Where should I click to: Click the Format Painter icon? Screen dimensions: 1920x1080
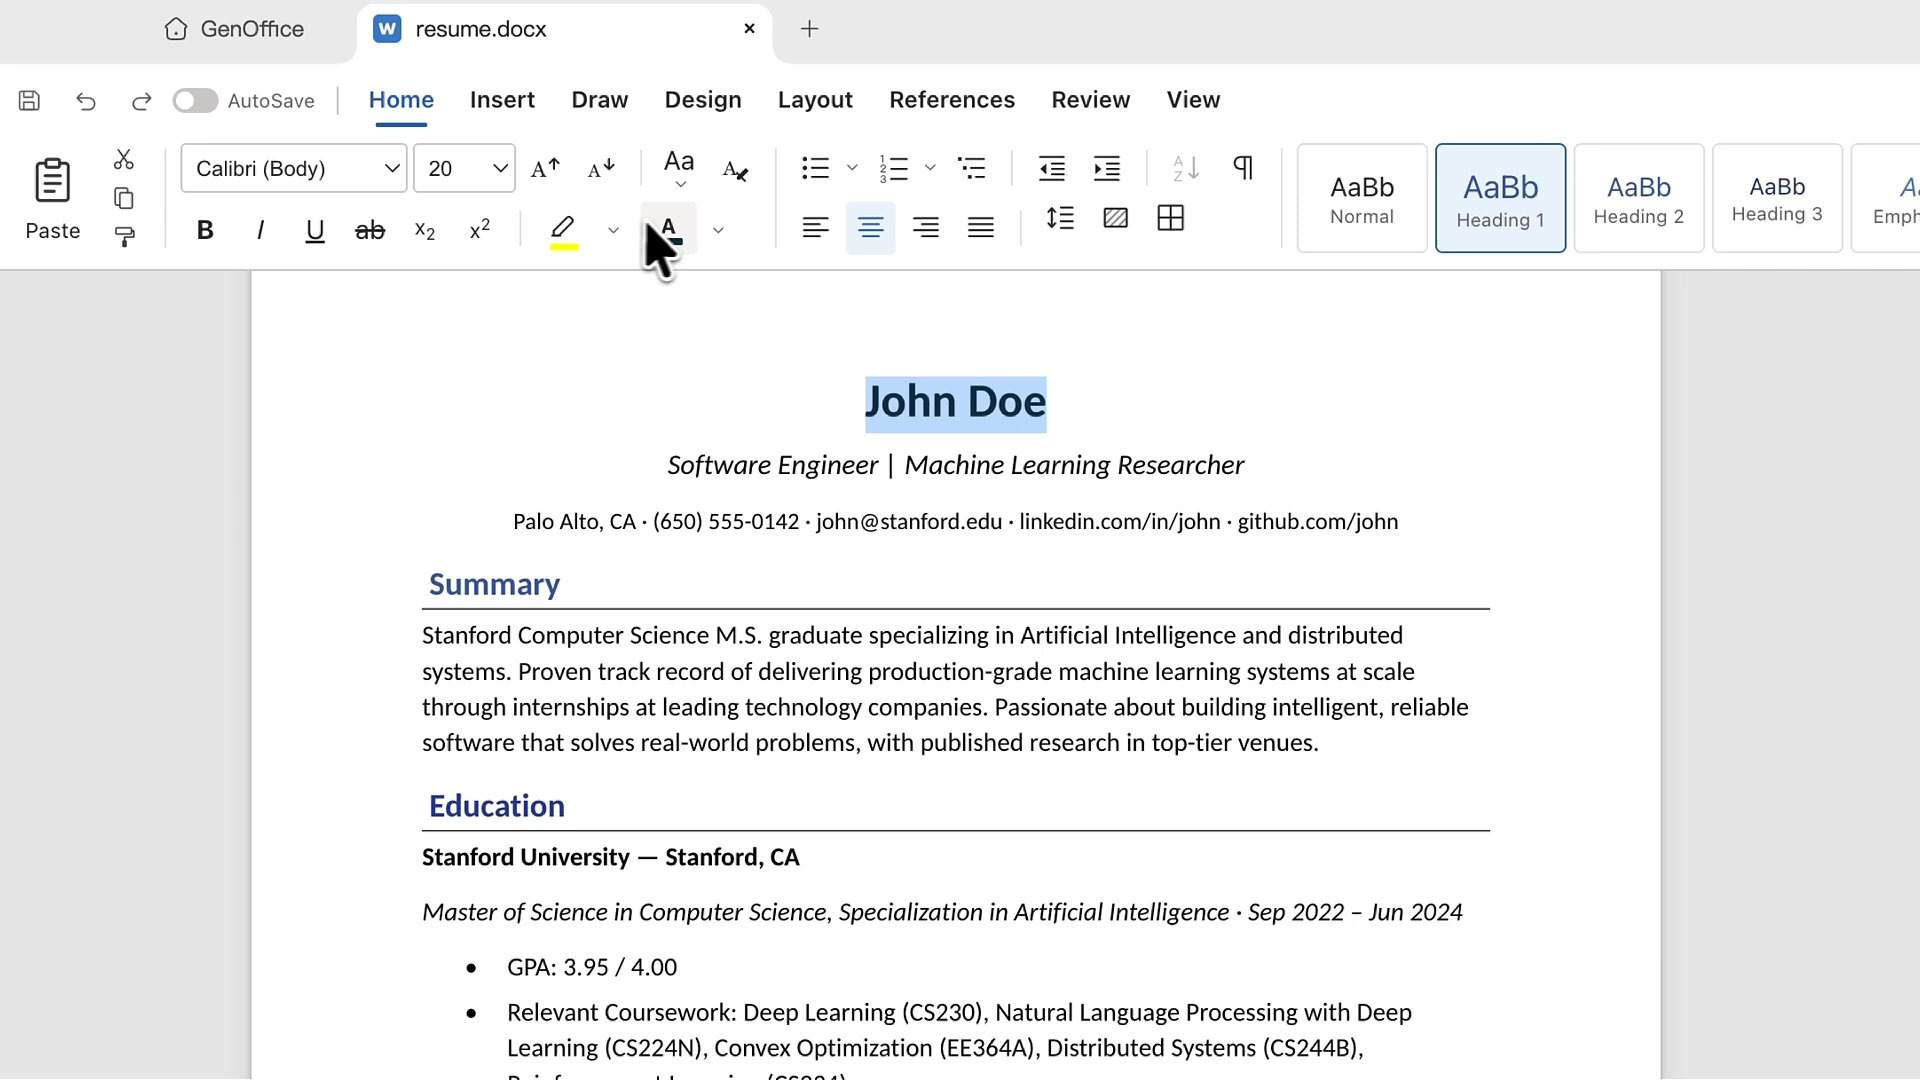pos(124,237)
